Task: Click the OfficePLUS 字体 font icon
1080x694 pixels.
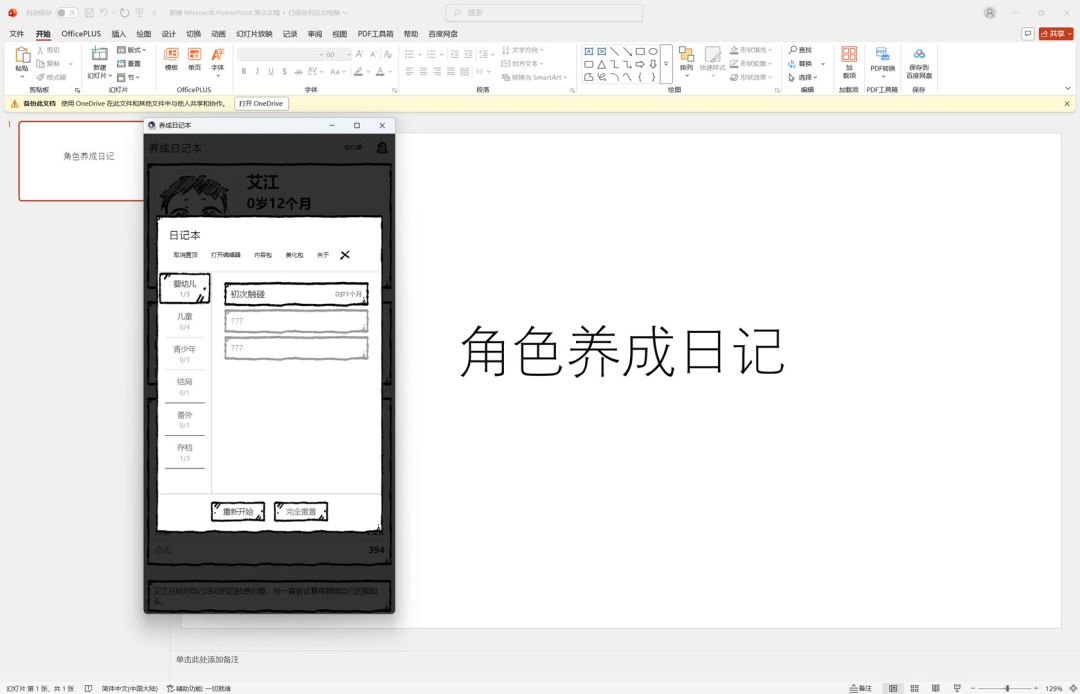Action: (218, 54)
